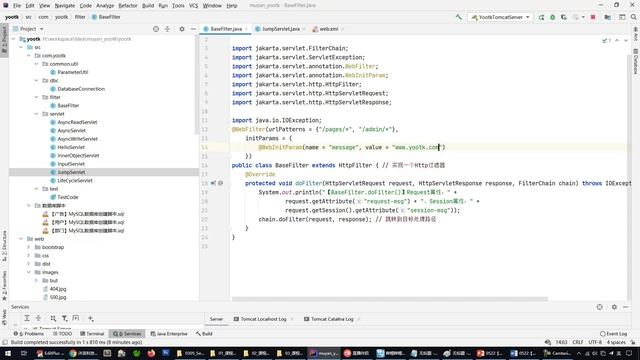640x360 pixels.
Task: Click Add Service plus icon in Services toolbar
Action: pos(91,318)
